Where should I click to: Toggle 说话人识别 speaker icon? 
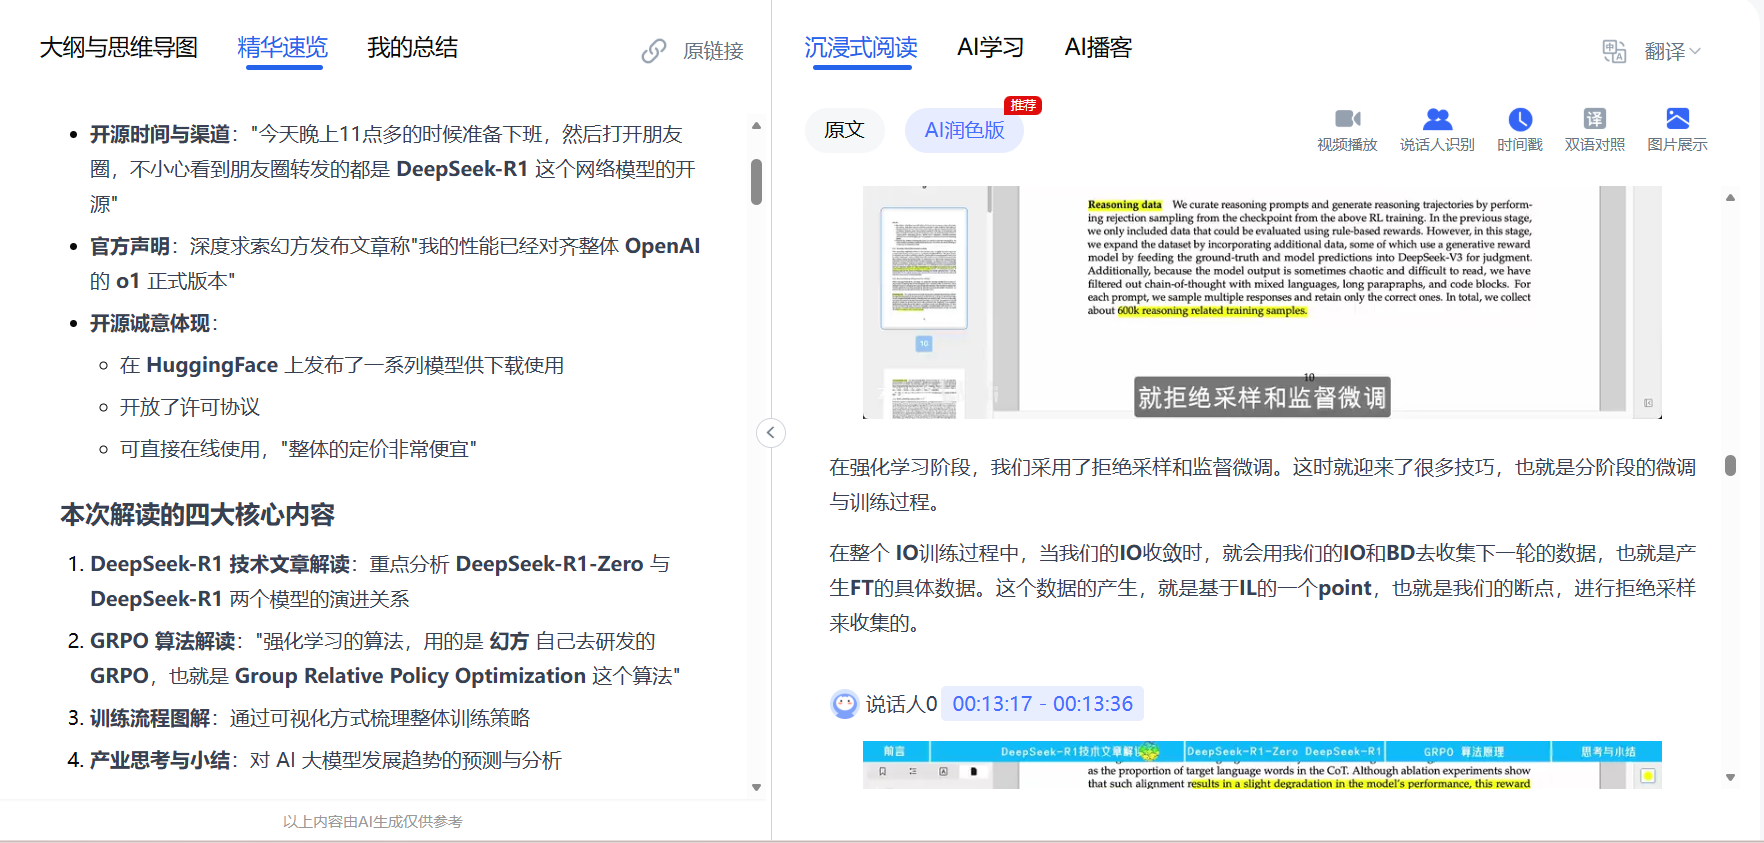[1437, 119]
